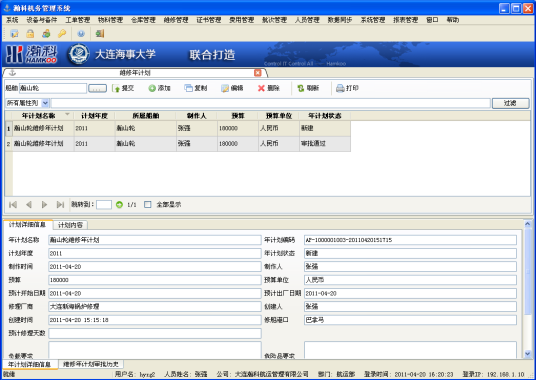Click the details panel scrollbar up arrow

527,224
